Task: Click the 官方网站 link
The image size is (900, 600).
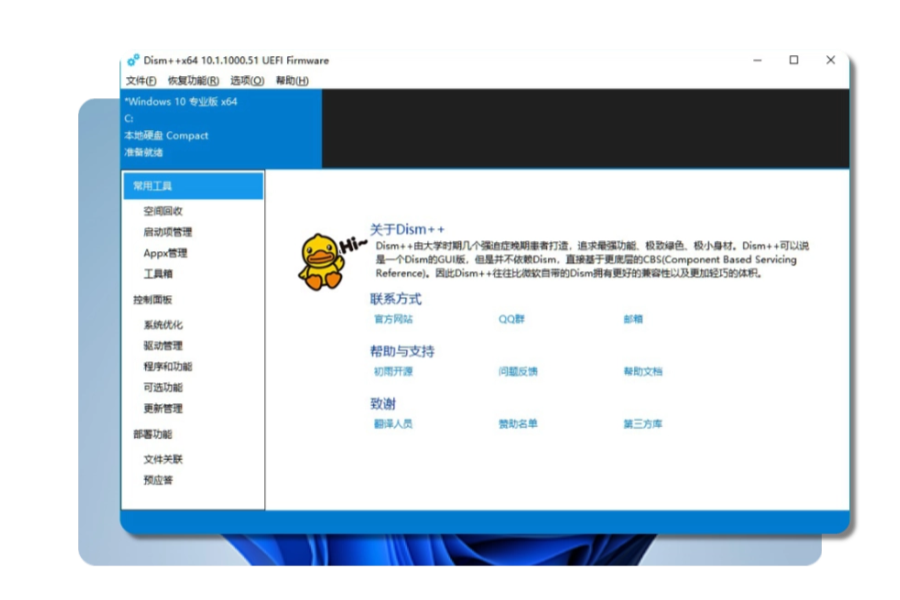Action: (393, 319)
